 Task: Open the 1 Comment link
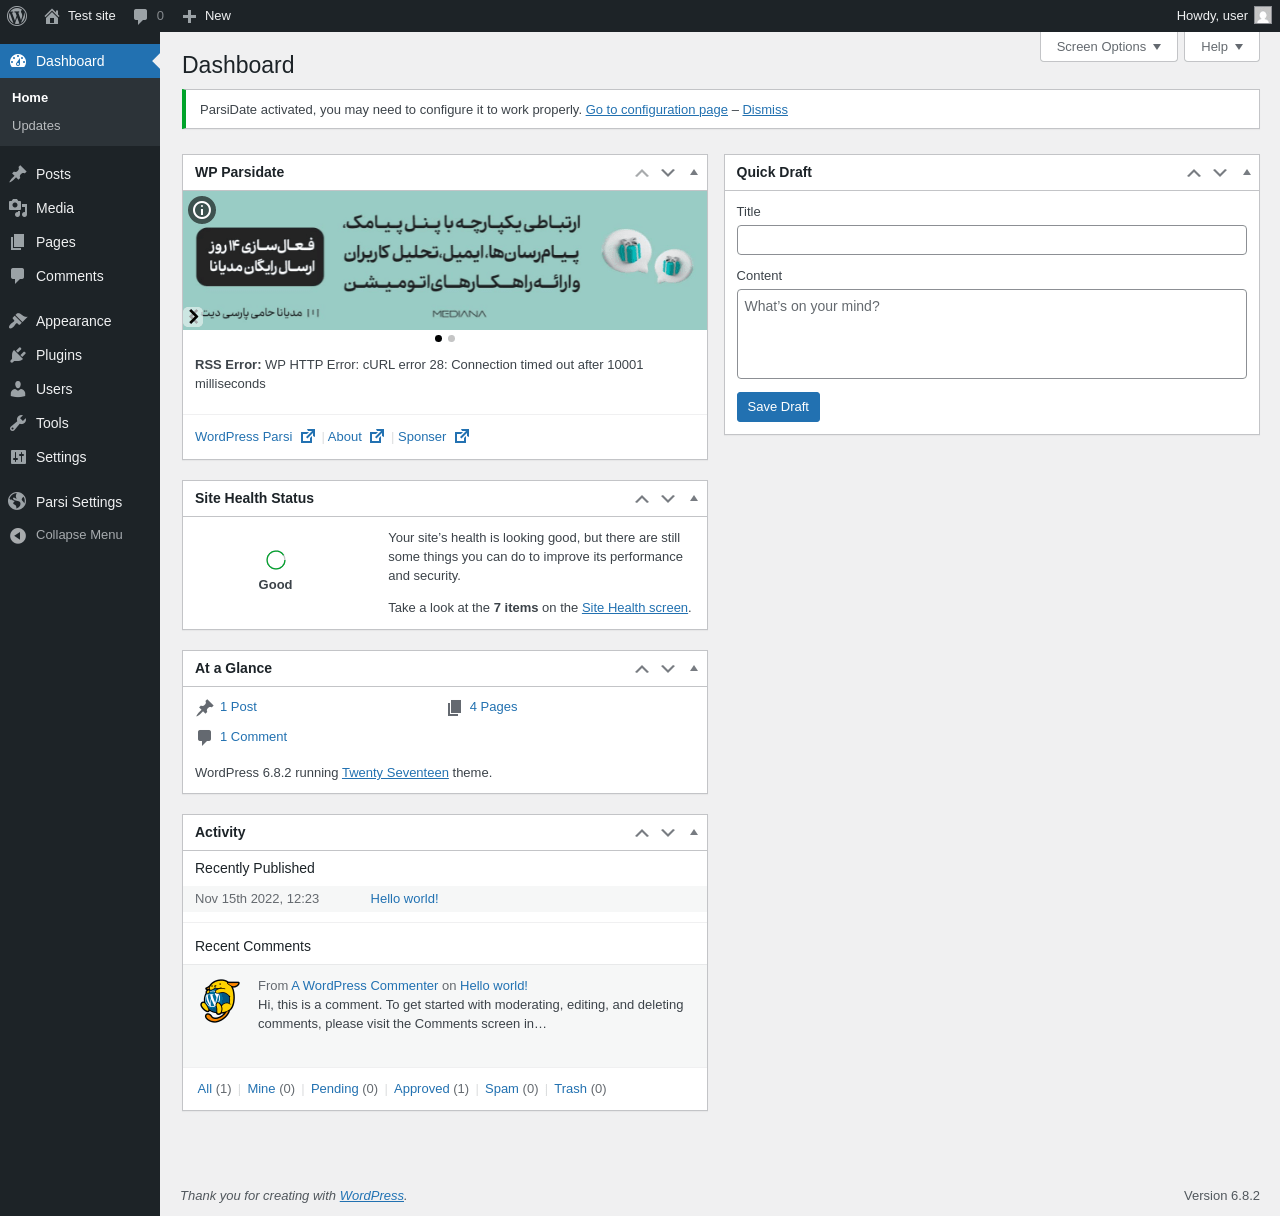[x=253, y=737]
